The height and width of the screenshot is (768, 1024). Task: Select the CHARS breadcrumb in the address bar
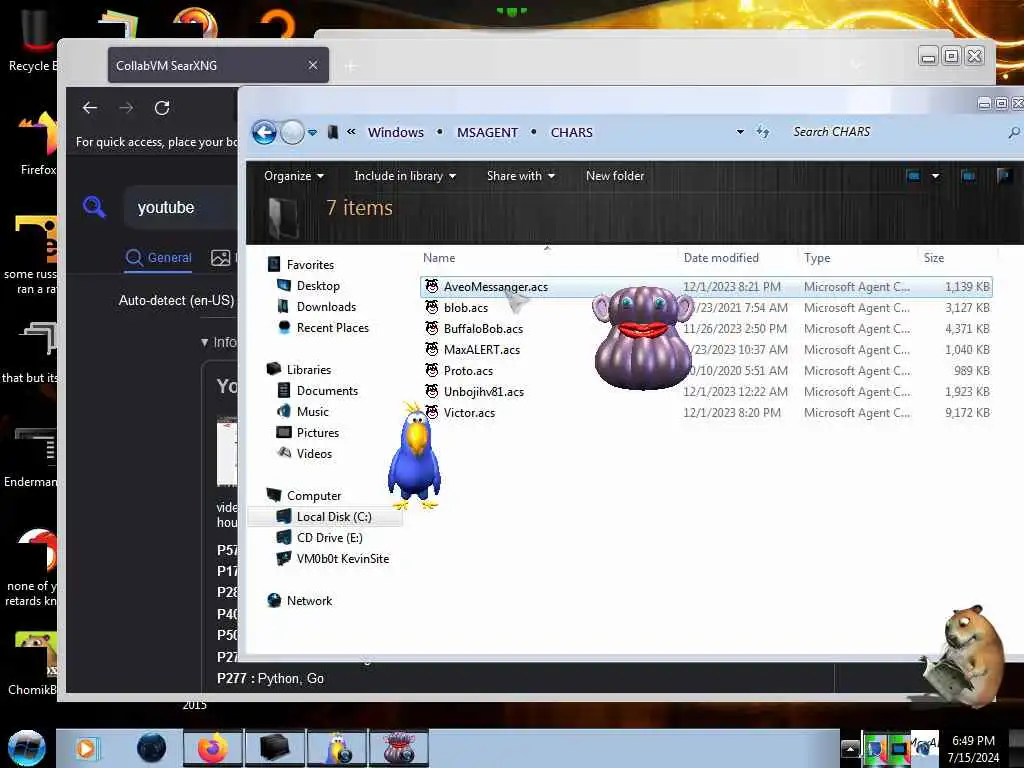pyautogui.click(x=571, y=132)
